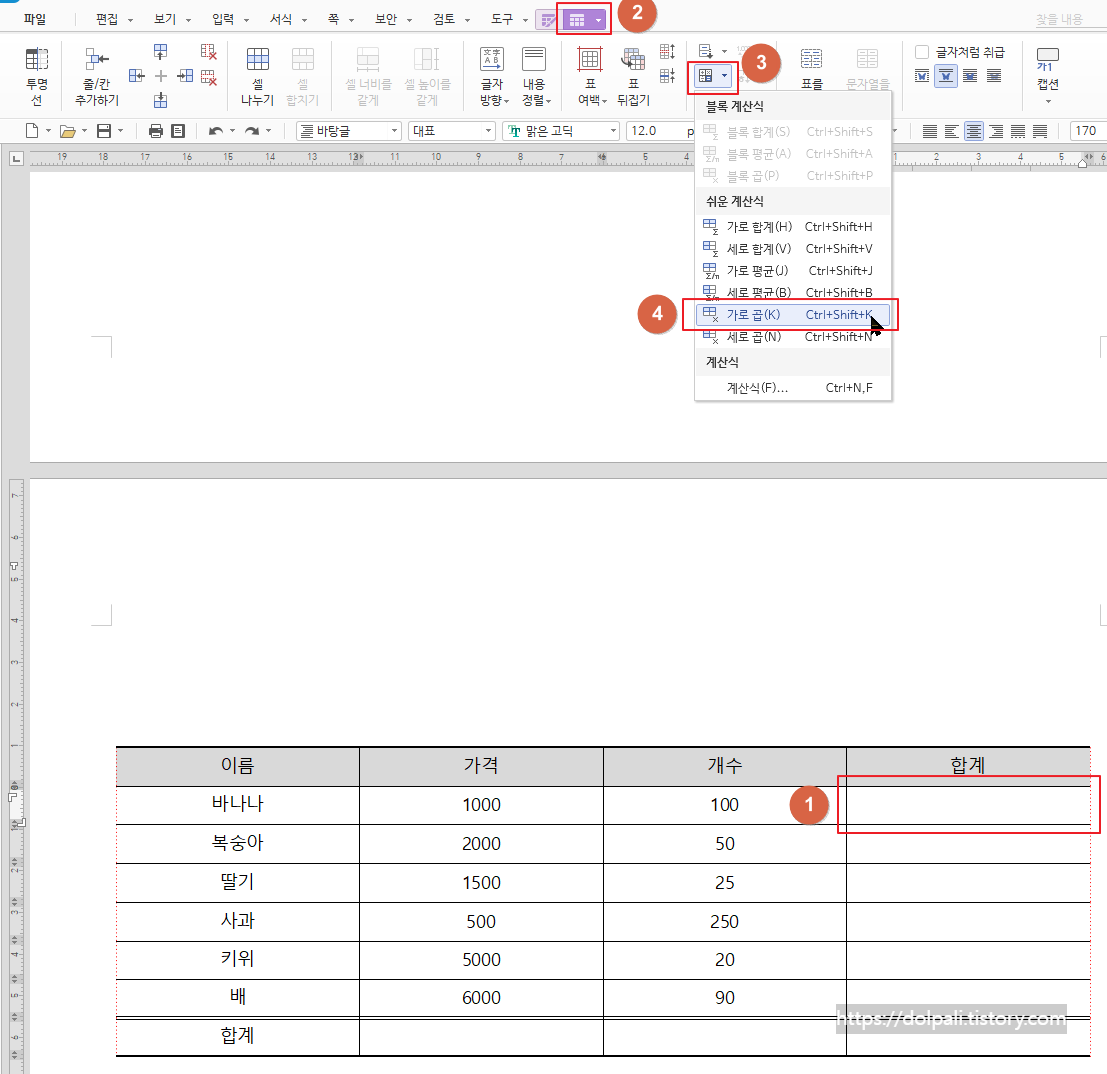Select the first text wrap style icon

922,76
